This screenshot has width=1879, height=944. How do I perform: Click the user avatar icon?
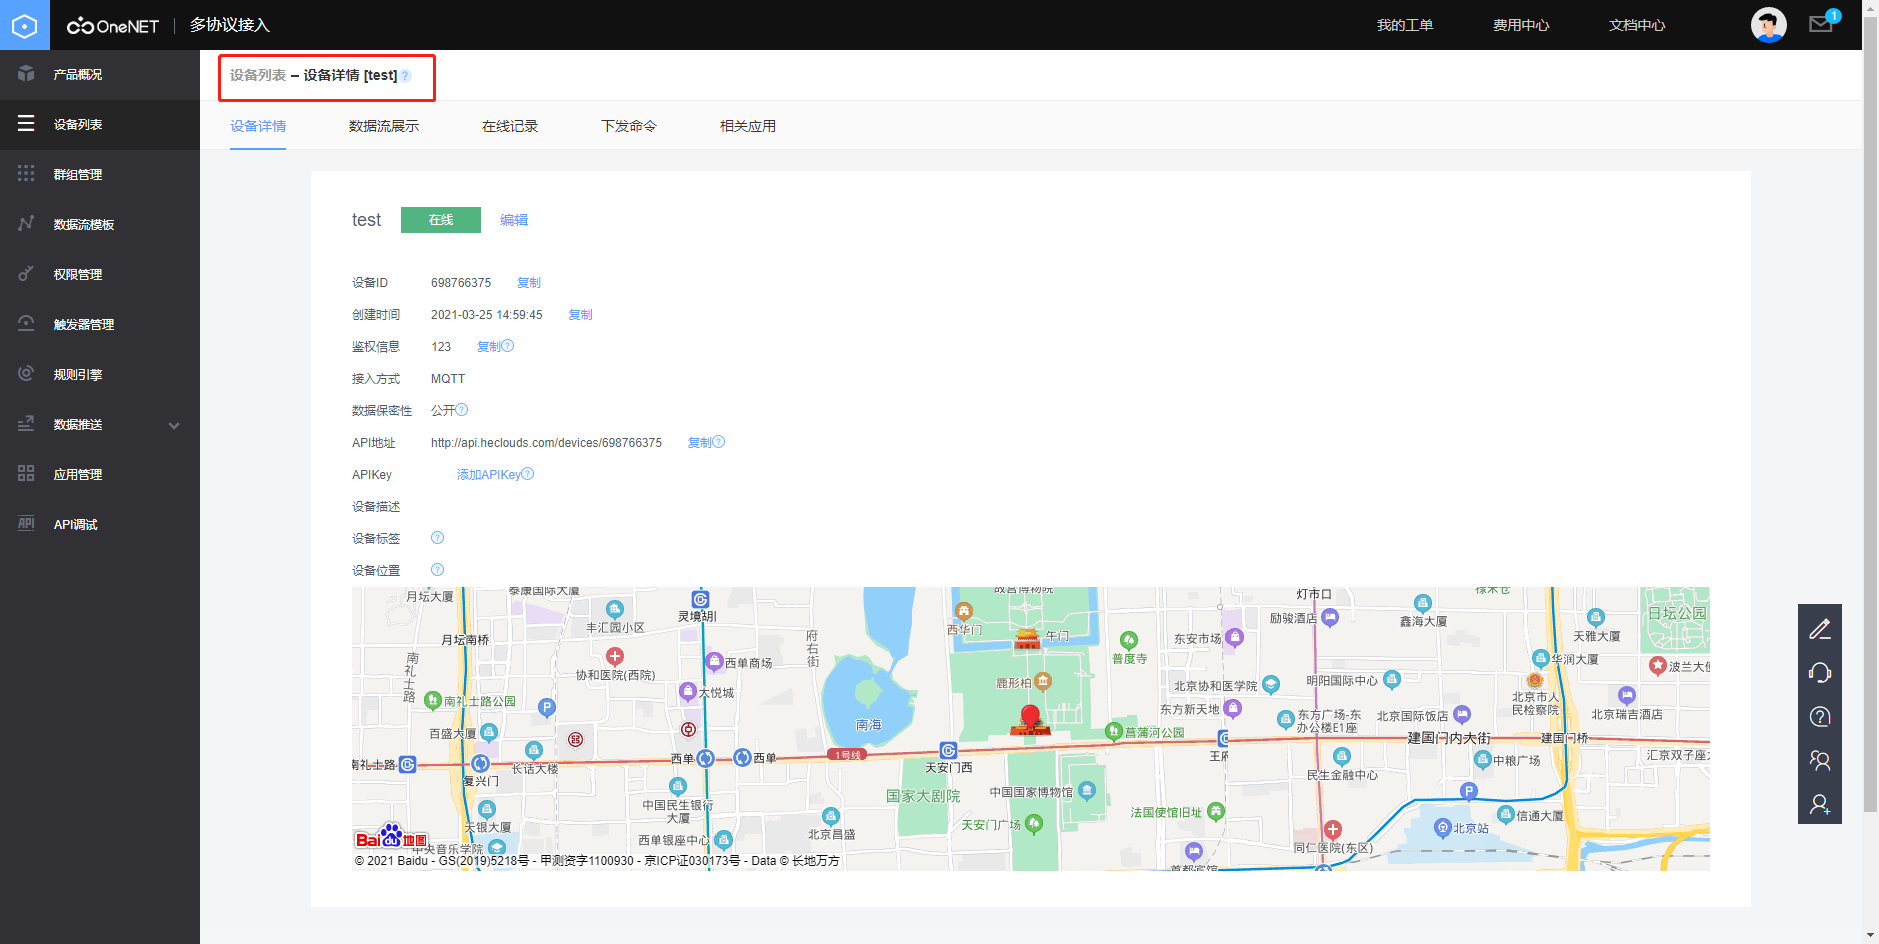coord(1768,25)
